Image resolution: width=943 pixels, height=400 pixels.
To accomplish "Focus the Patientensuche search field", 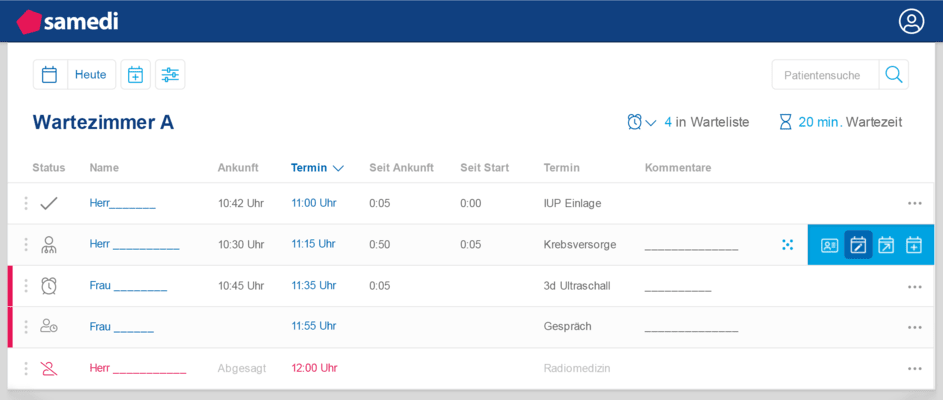I will (x=824, y=75).
